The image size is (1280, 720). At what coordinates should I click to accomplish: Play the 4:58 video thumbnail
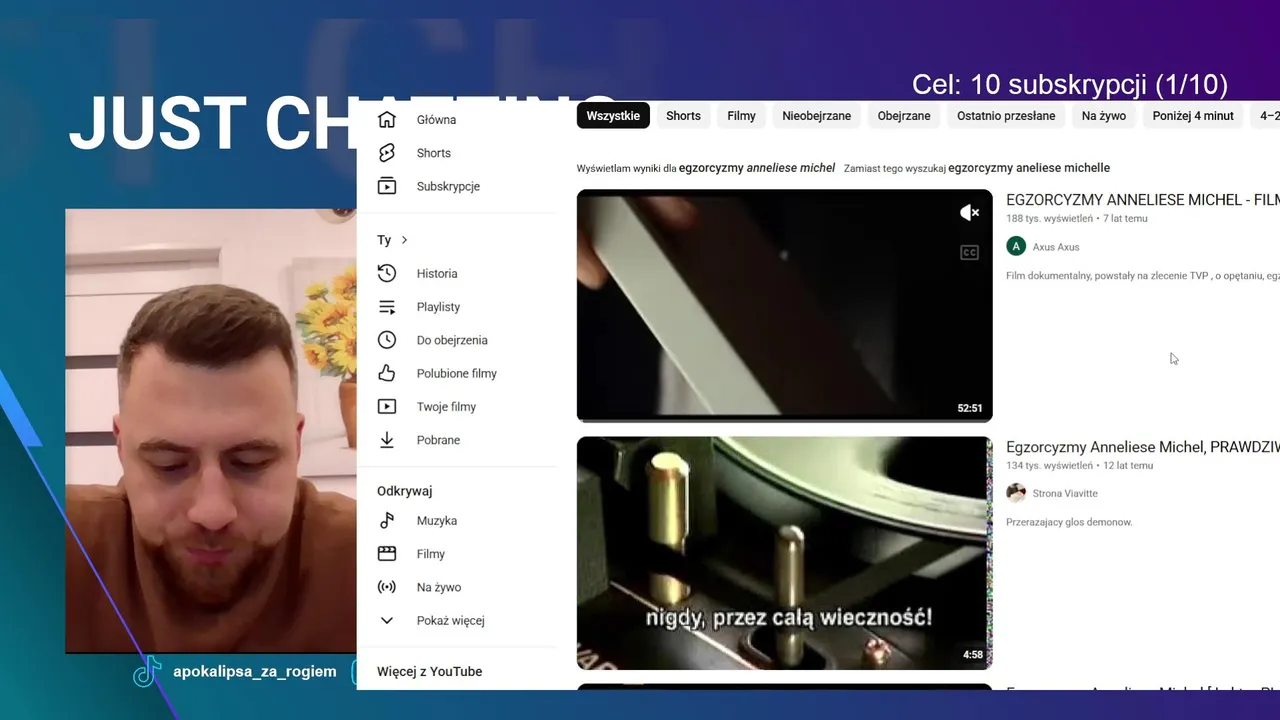784,553
